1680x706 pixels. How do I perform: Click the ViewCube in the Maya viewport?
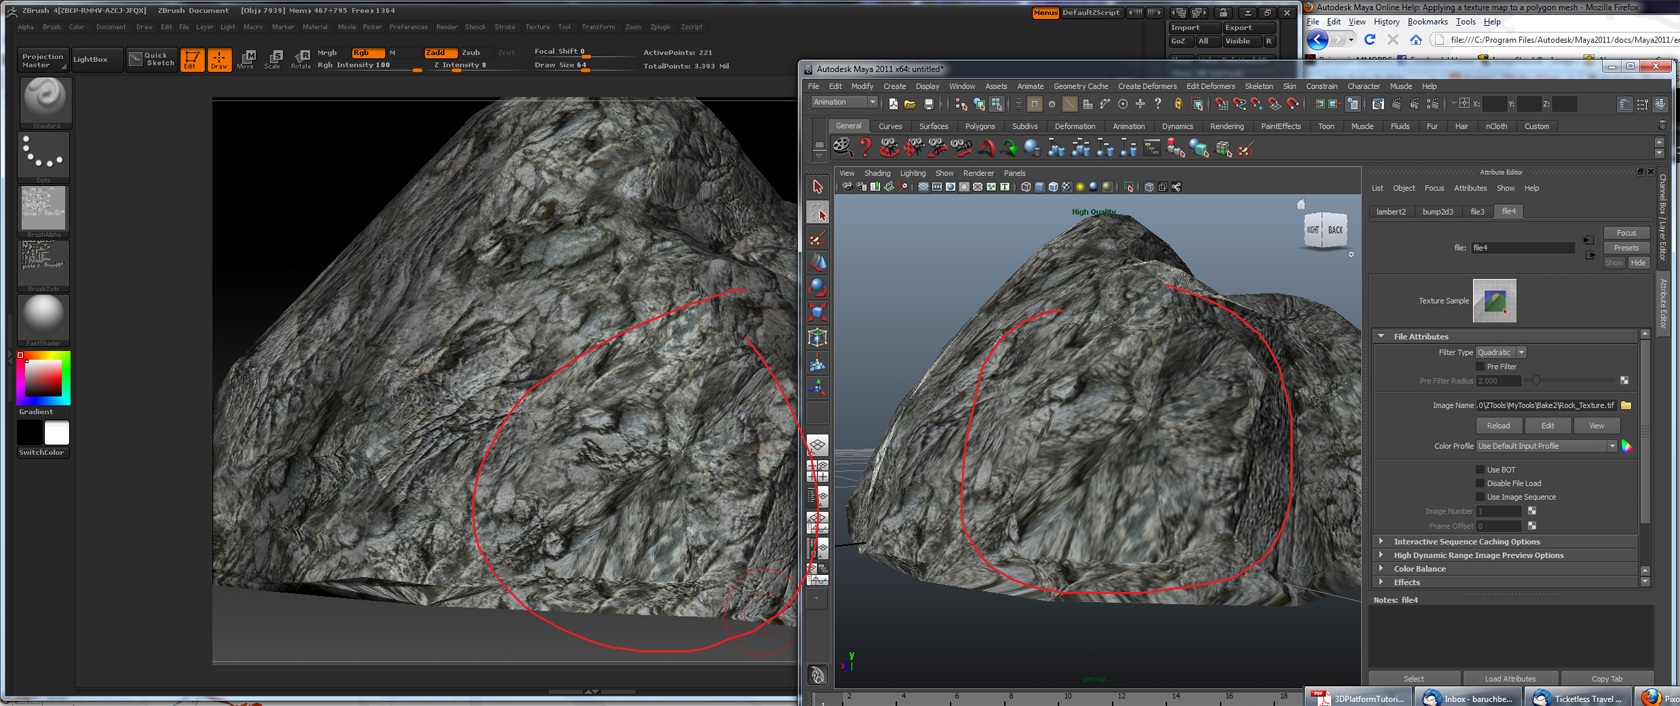click(x=1325, y=230)
